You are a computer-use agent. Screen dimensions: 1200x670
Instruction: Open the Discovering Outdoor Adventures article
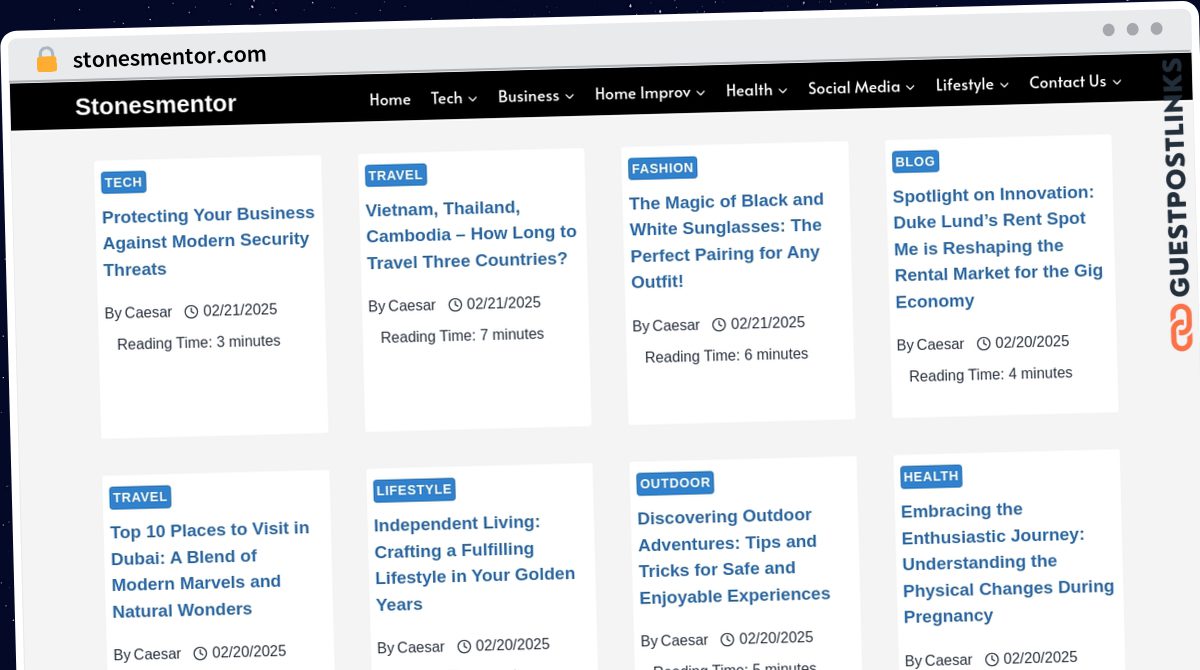click(735, 556)
